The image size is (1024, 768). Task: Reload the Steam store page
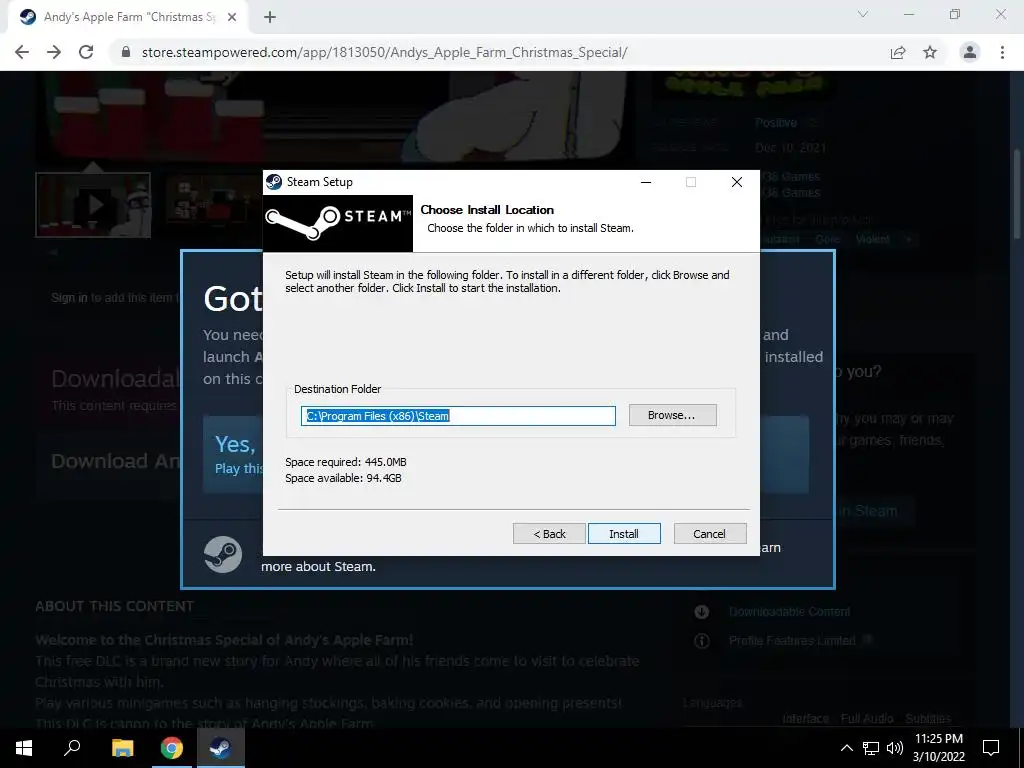pos(86,52)
